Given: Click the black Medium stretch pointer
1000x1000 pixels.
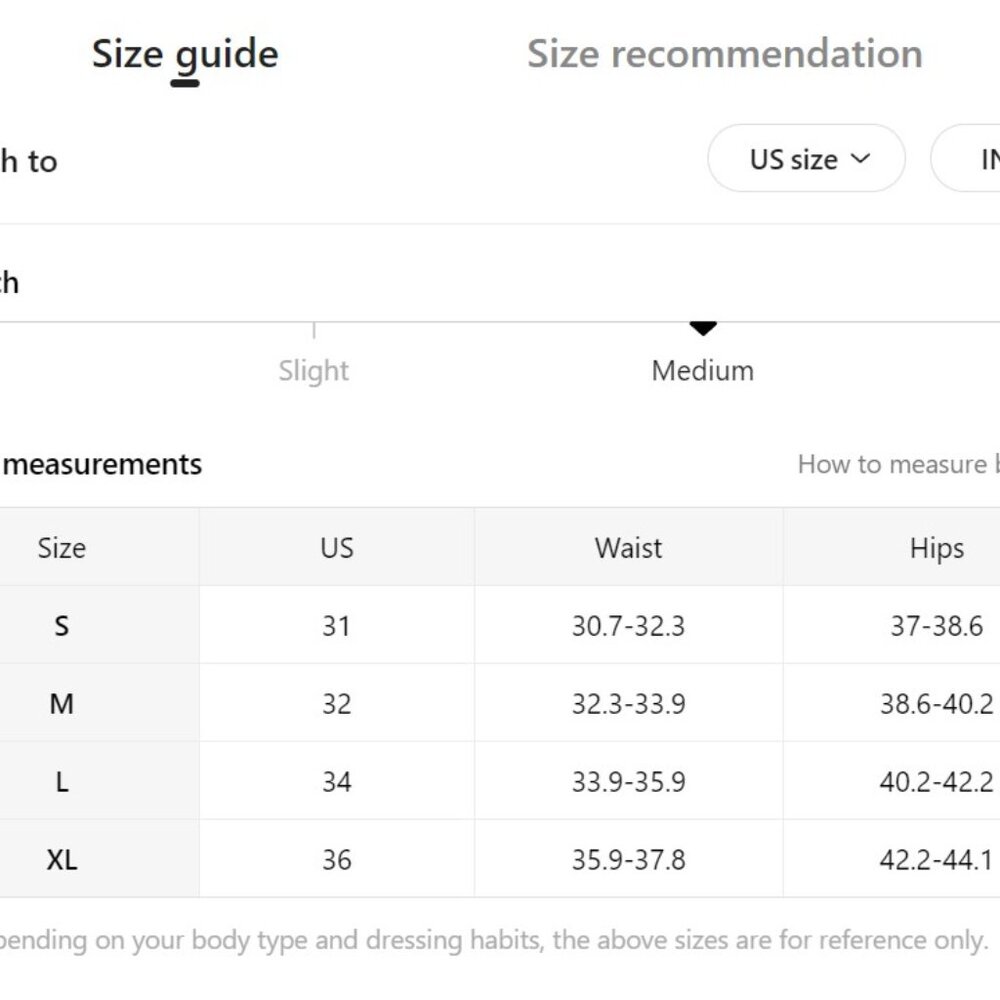Looking at the screenshot, I should 703,328.
